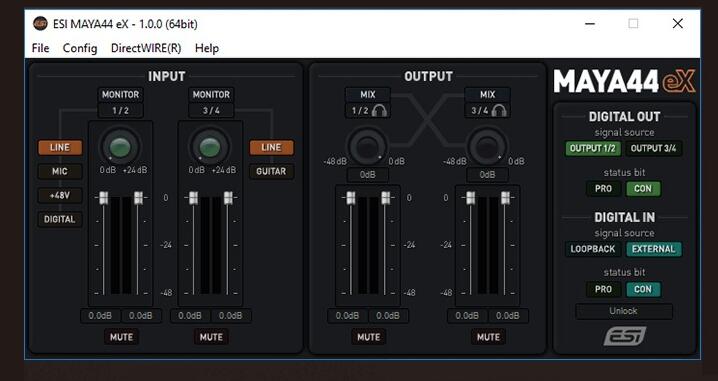Click the ESI logo below Unlock
The image size is (718, 381).
coord(624,336)
